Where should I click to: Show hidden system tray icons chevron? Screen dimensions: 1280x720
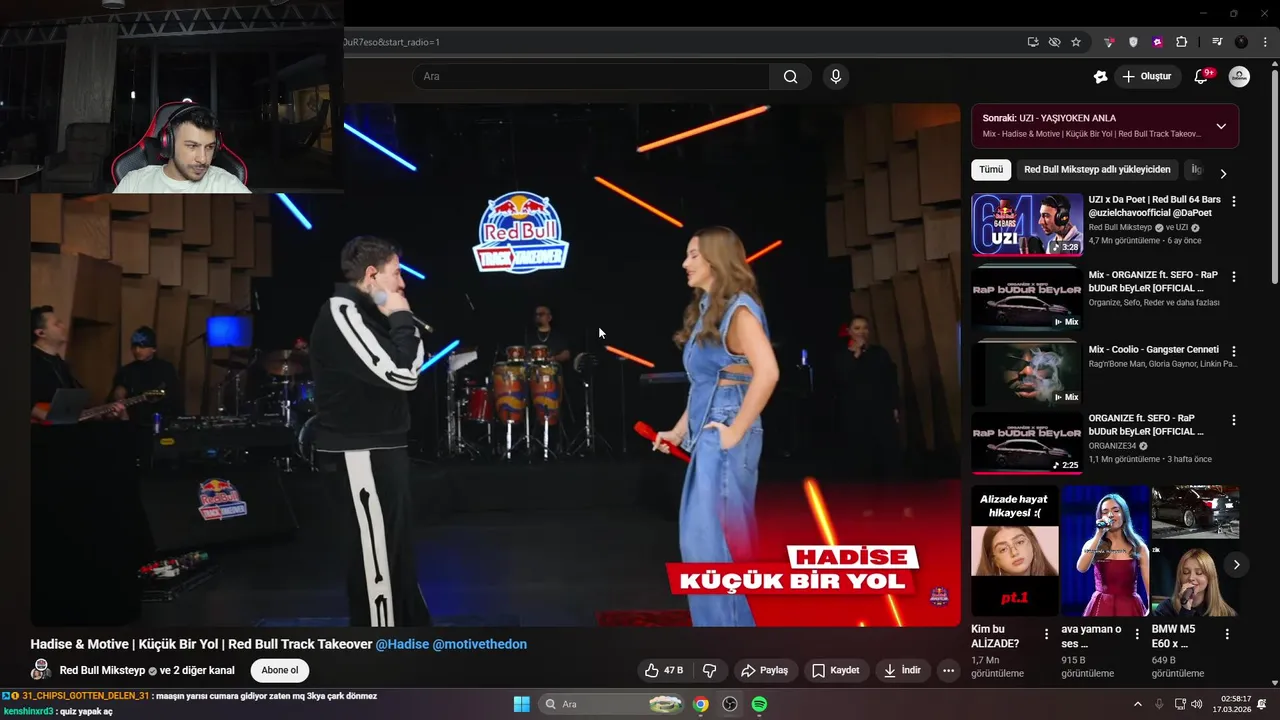(x=1137, y=704)
